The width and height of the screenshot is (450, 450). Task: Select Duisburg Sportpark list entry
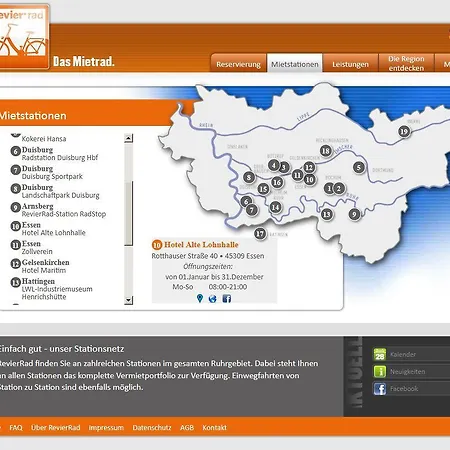52,172
